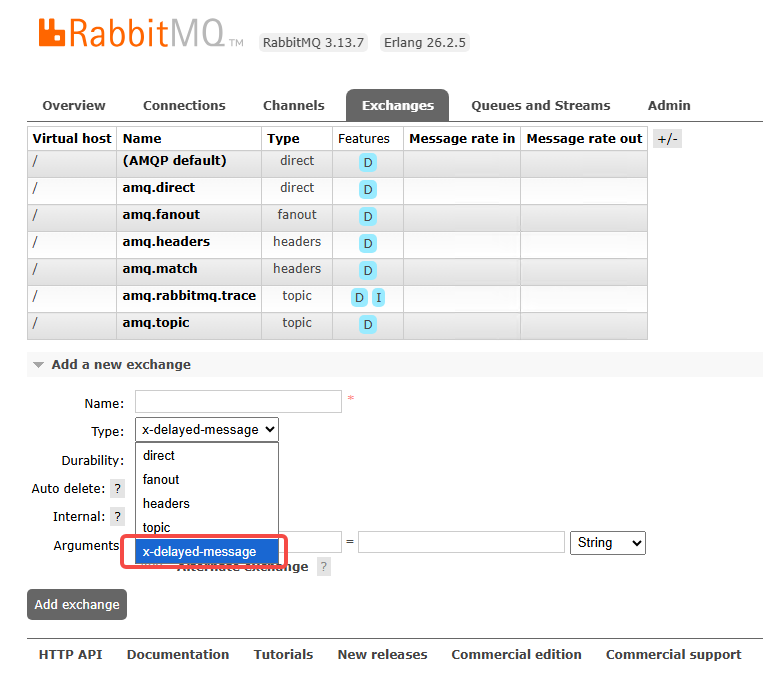Viewport: 763px width, 677px height.
Task: Click the D badge for (AMQP default)
Action: point(367,163)
